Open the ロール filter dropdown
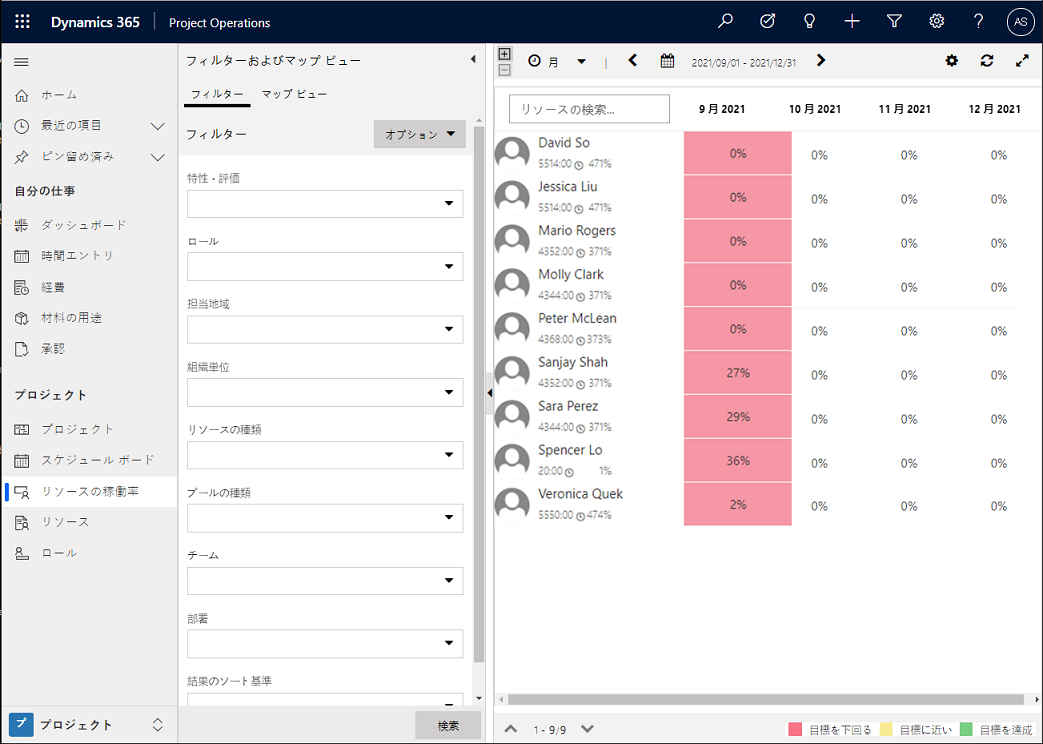This screenshot has width=1043, height=744. click(325, 267)
